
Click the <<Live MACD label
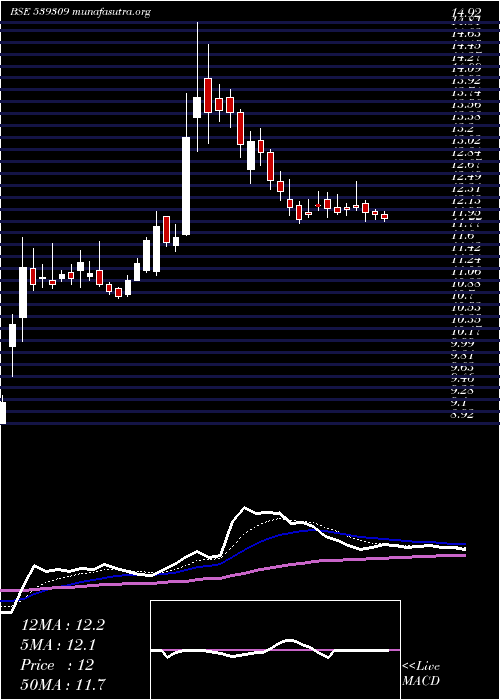click(x=421, y=674)
